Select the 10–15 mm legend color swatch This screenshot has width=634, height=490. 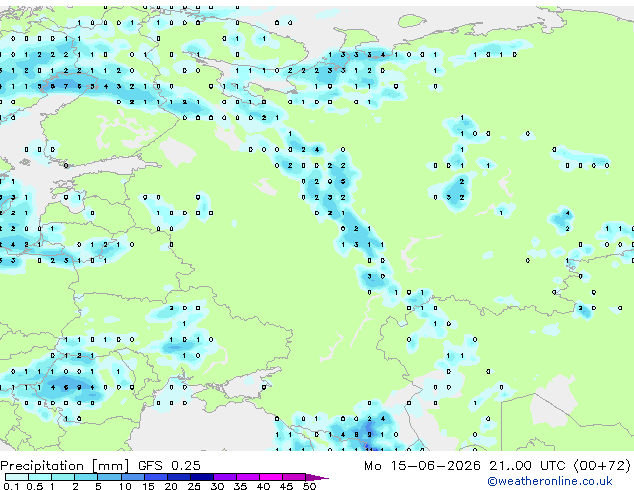pos(133,477)
